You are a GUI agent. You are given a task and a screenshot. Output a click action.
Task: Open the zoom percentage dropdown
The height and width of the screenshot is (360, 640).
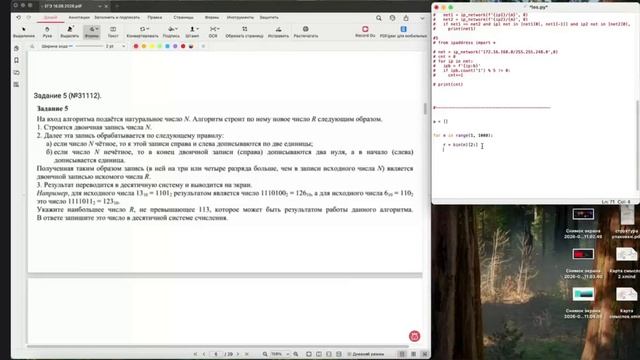point(280,354)
